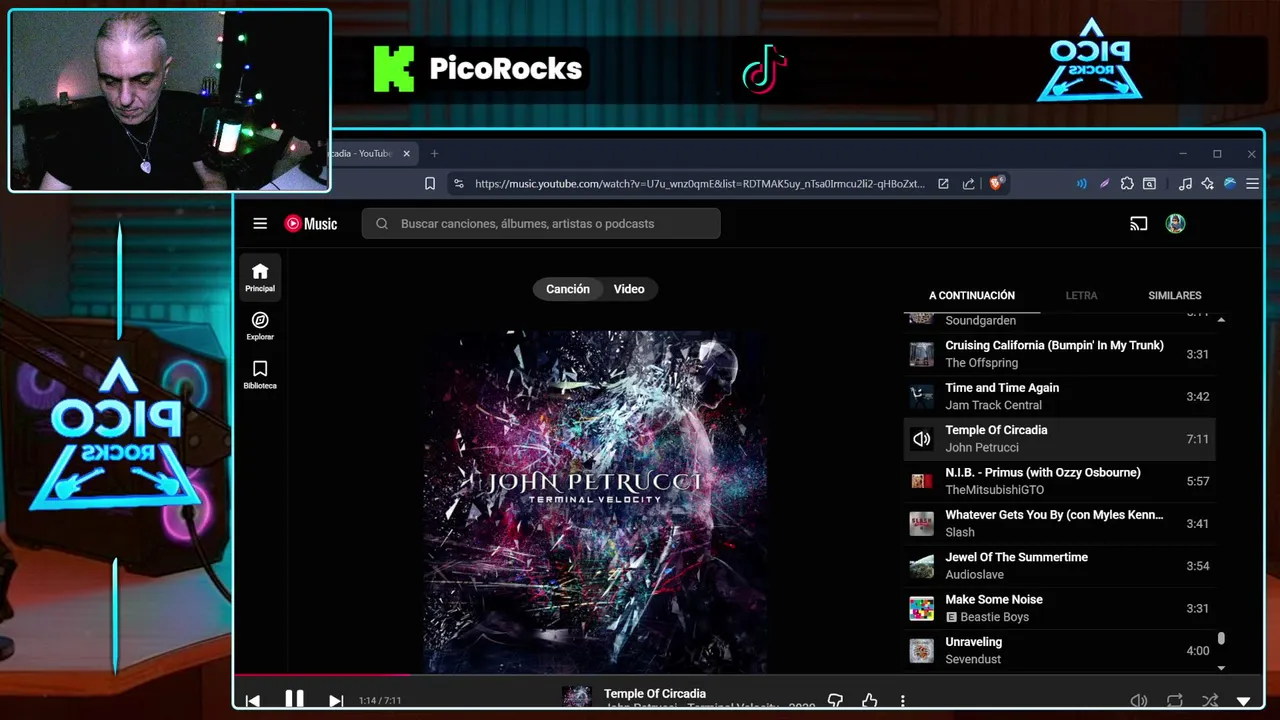Close the YouTube Music browser tab
Screen dimensions: 1280x720
coord(407,154)
